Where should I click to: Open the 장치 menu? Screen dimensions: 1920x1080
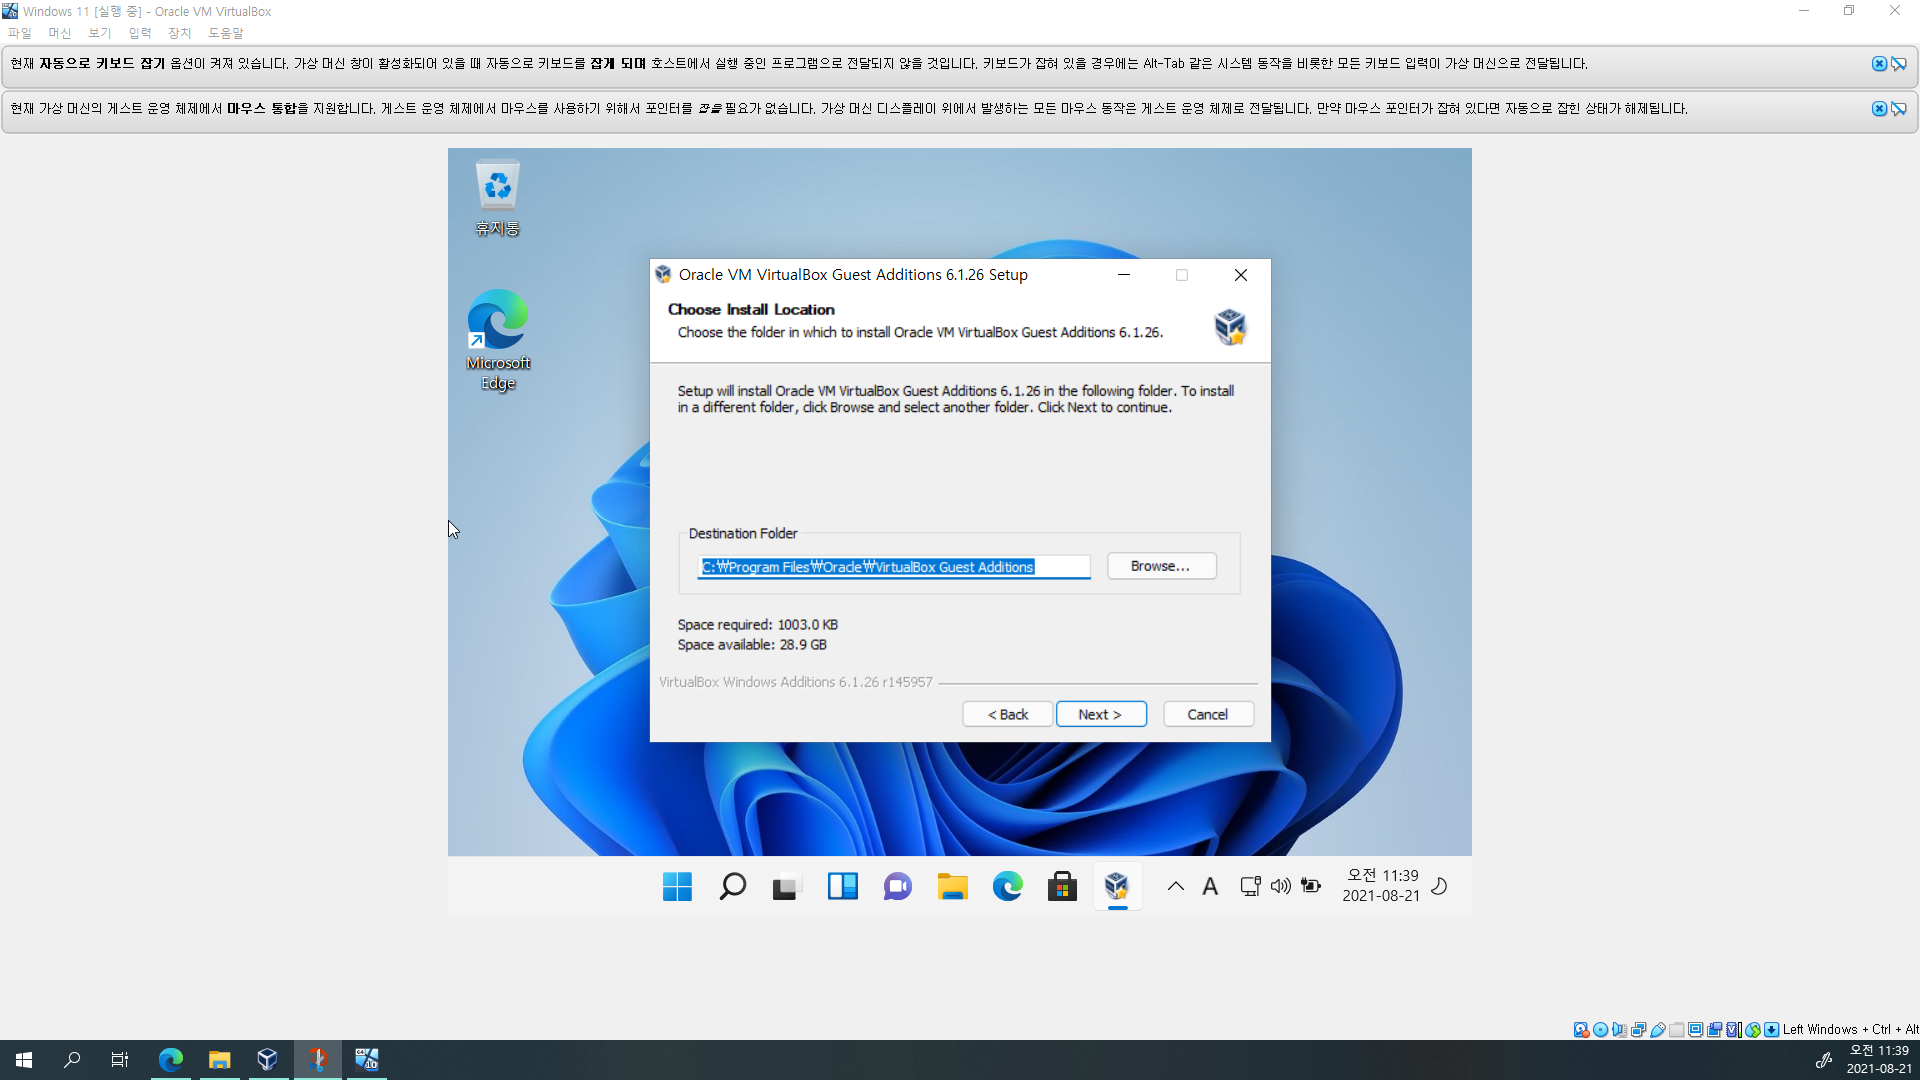[x=180, y=33]
